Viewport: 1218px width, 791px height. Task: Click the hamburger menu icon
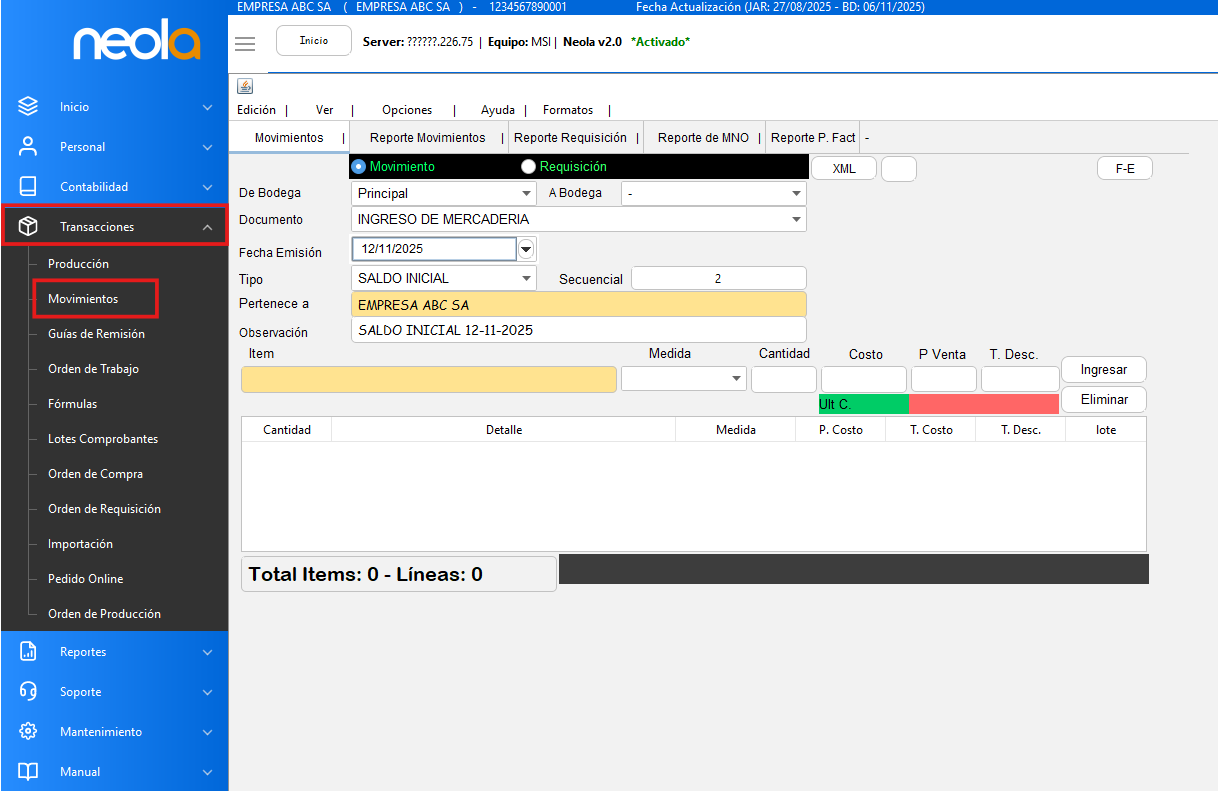(x=245, y=43)
